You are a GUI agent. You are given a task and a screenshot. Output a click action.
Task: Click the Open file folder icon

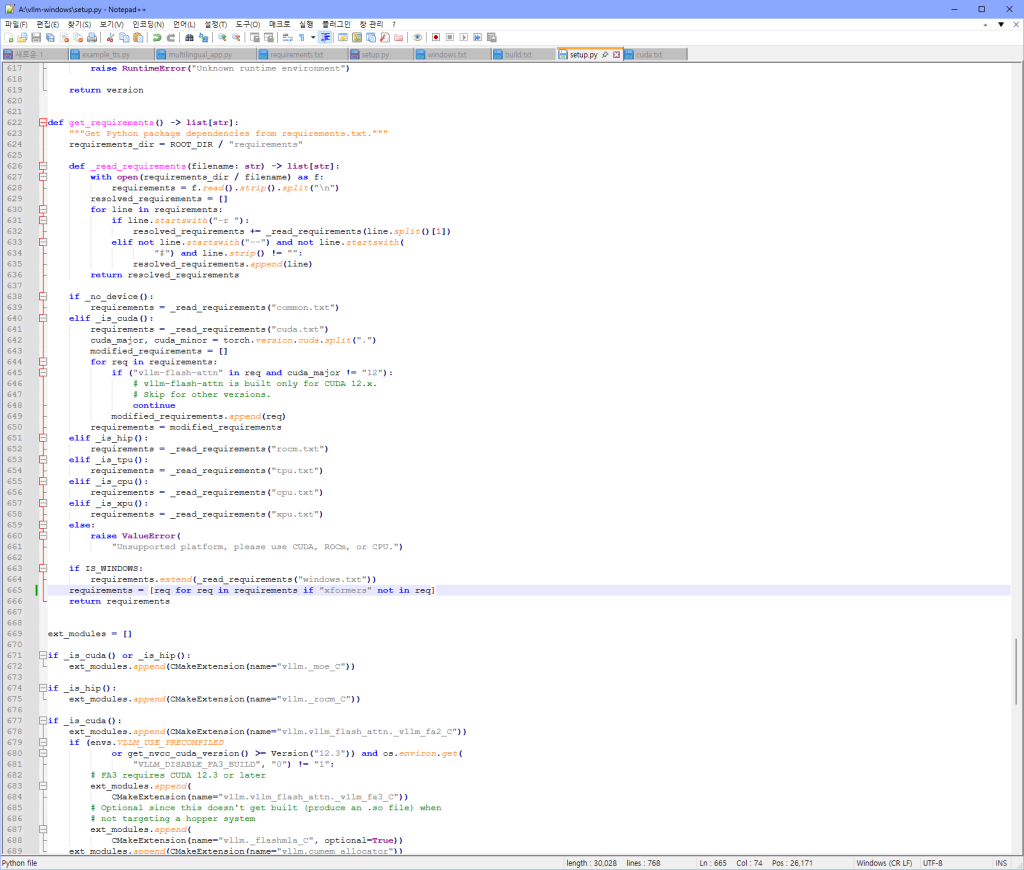point(22,37)
